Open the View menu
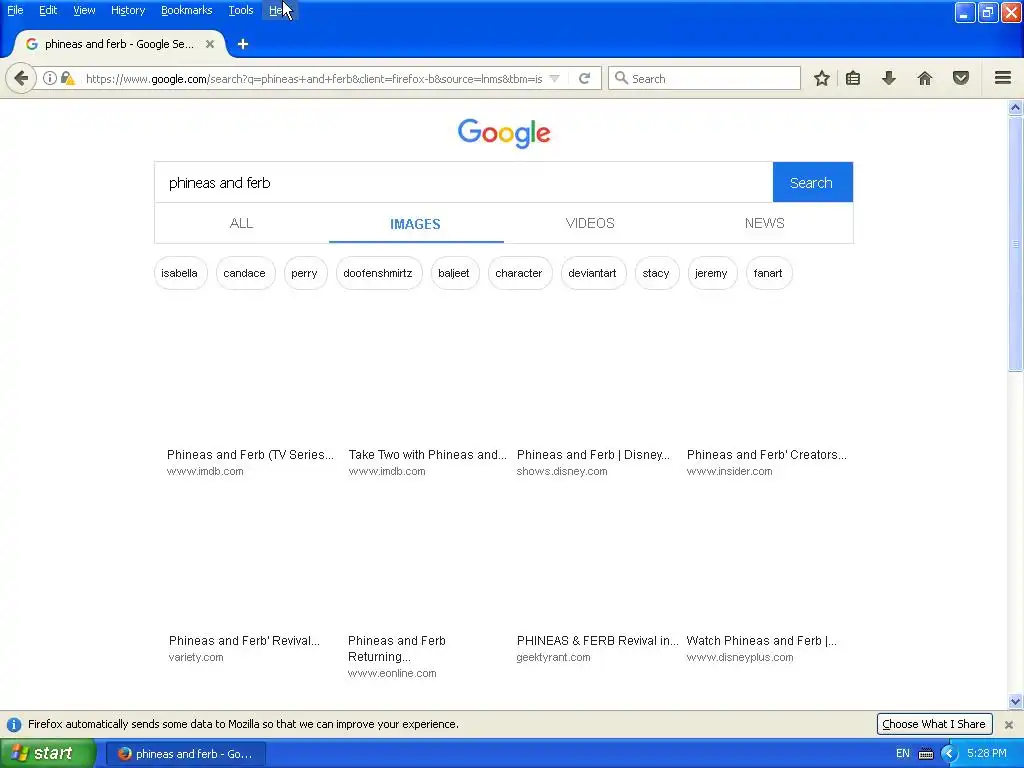The height and width of the screenshot is (768, 1024). 84,10
